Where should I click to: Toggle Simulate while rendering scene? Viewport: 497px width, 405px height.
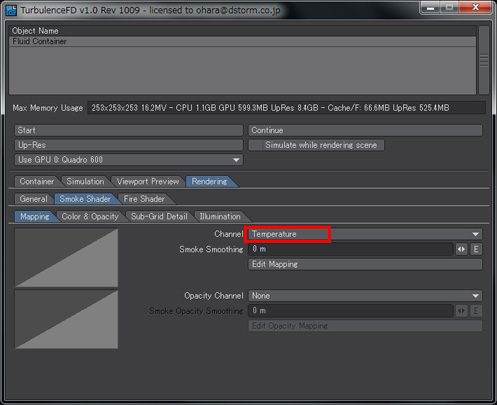pos(316,145)
